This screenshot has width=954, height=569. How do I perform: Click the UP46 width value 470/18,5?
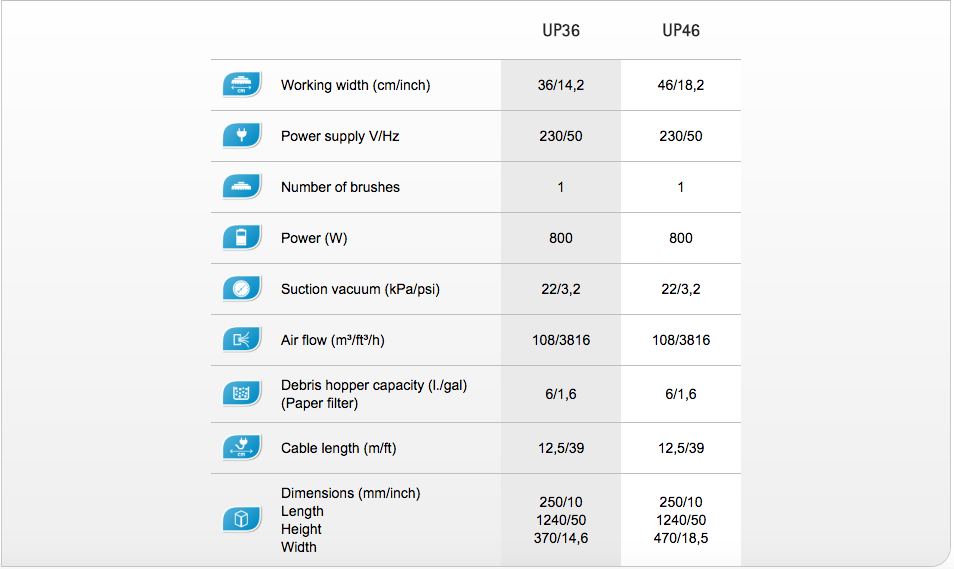click(681, 538)
